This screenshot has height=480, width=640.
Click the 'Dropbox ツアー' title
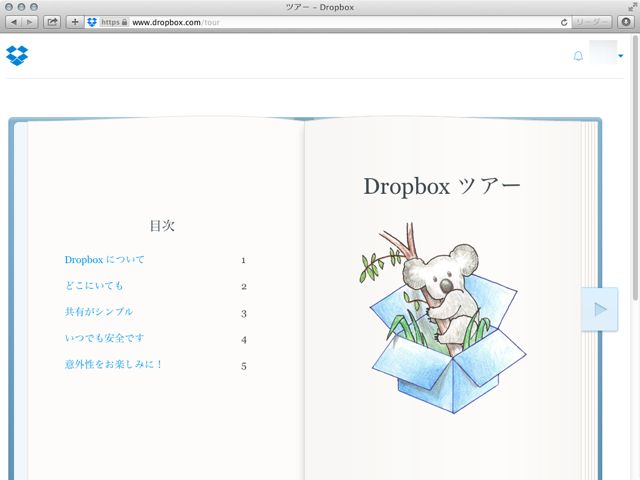442,187
